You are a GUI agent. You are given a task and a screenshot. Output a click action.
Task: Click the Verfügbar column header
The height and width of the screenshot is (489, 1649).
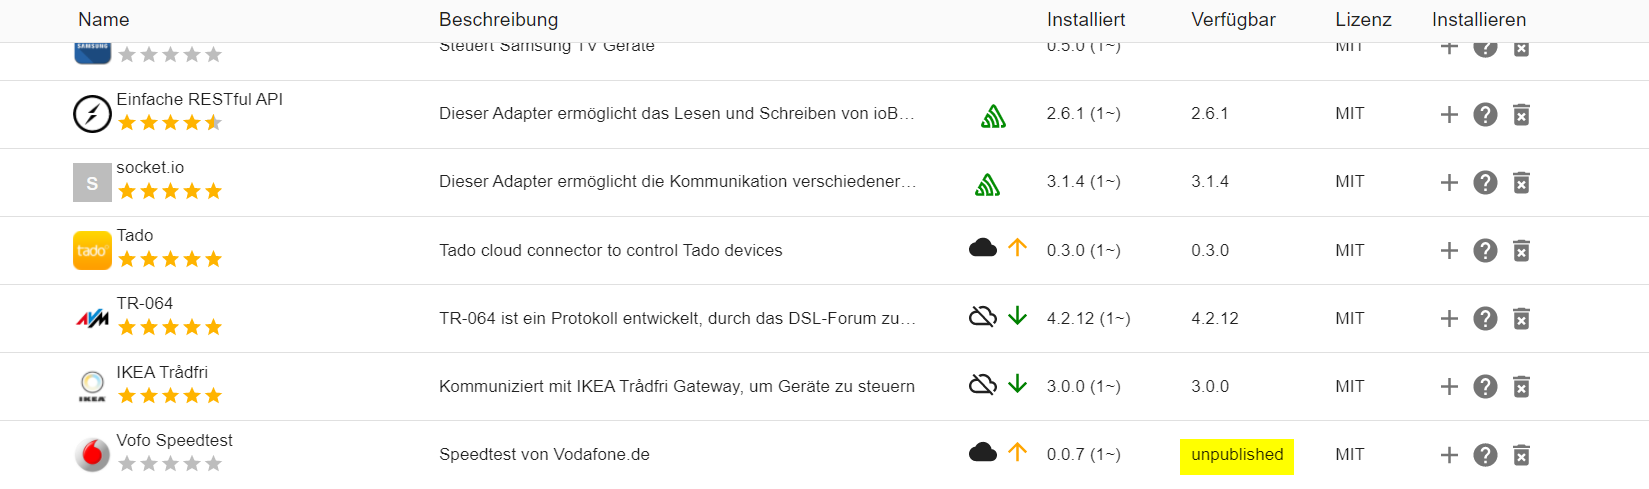[1233, 20]
